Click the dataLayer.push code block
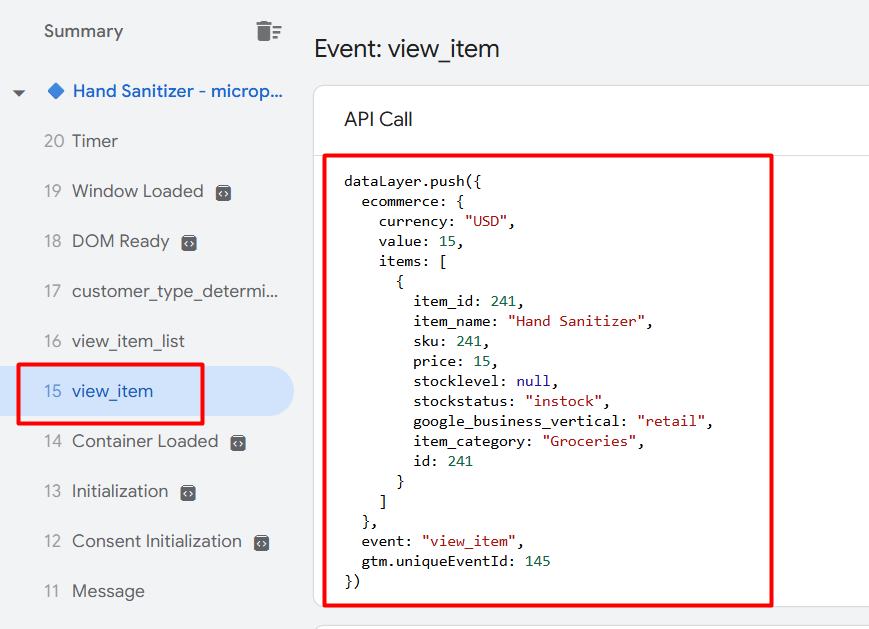The width and height of the screenshot is (869, 629). pos(546,380)
